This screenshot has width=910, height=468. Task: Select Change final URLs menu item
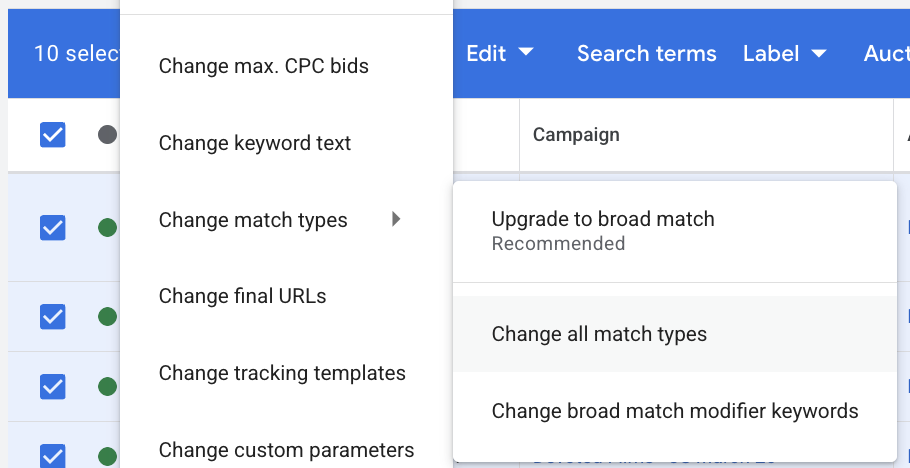(x=242, y=296)
